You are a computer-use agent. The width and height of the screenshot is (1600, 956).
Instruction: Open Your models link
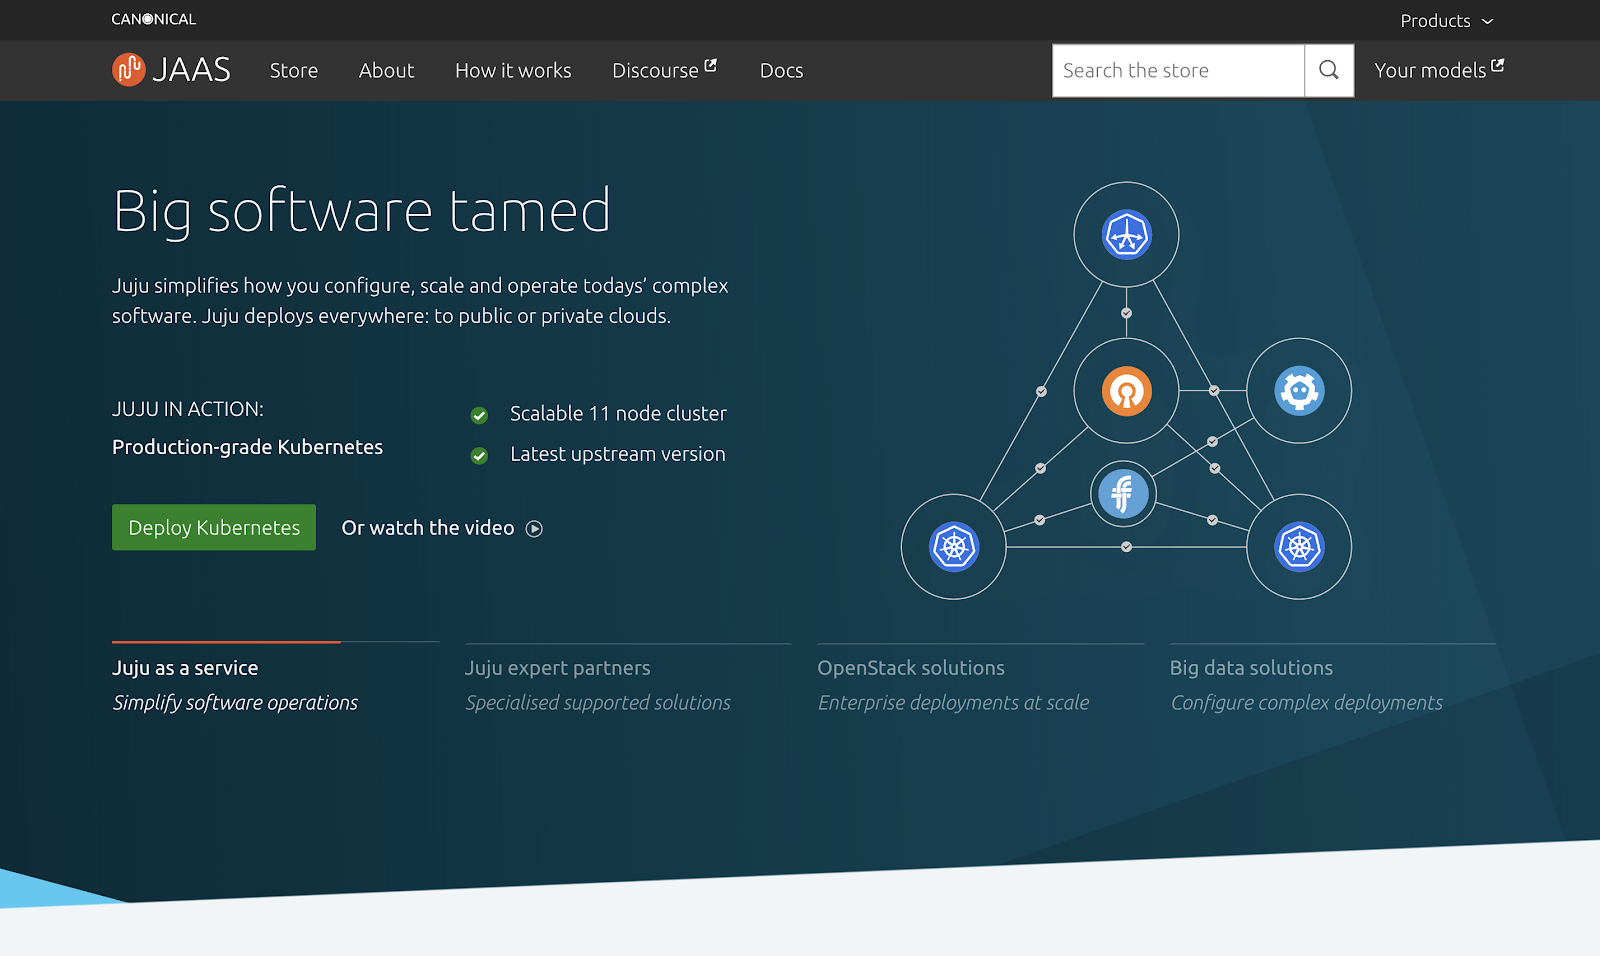1439,70
